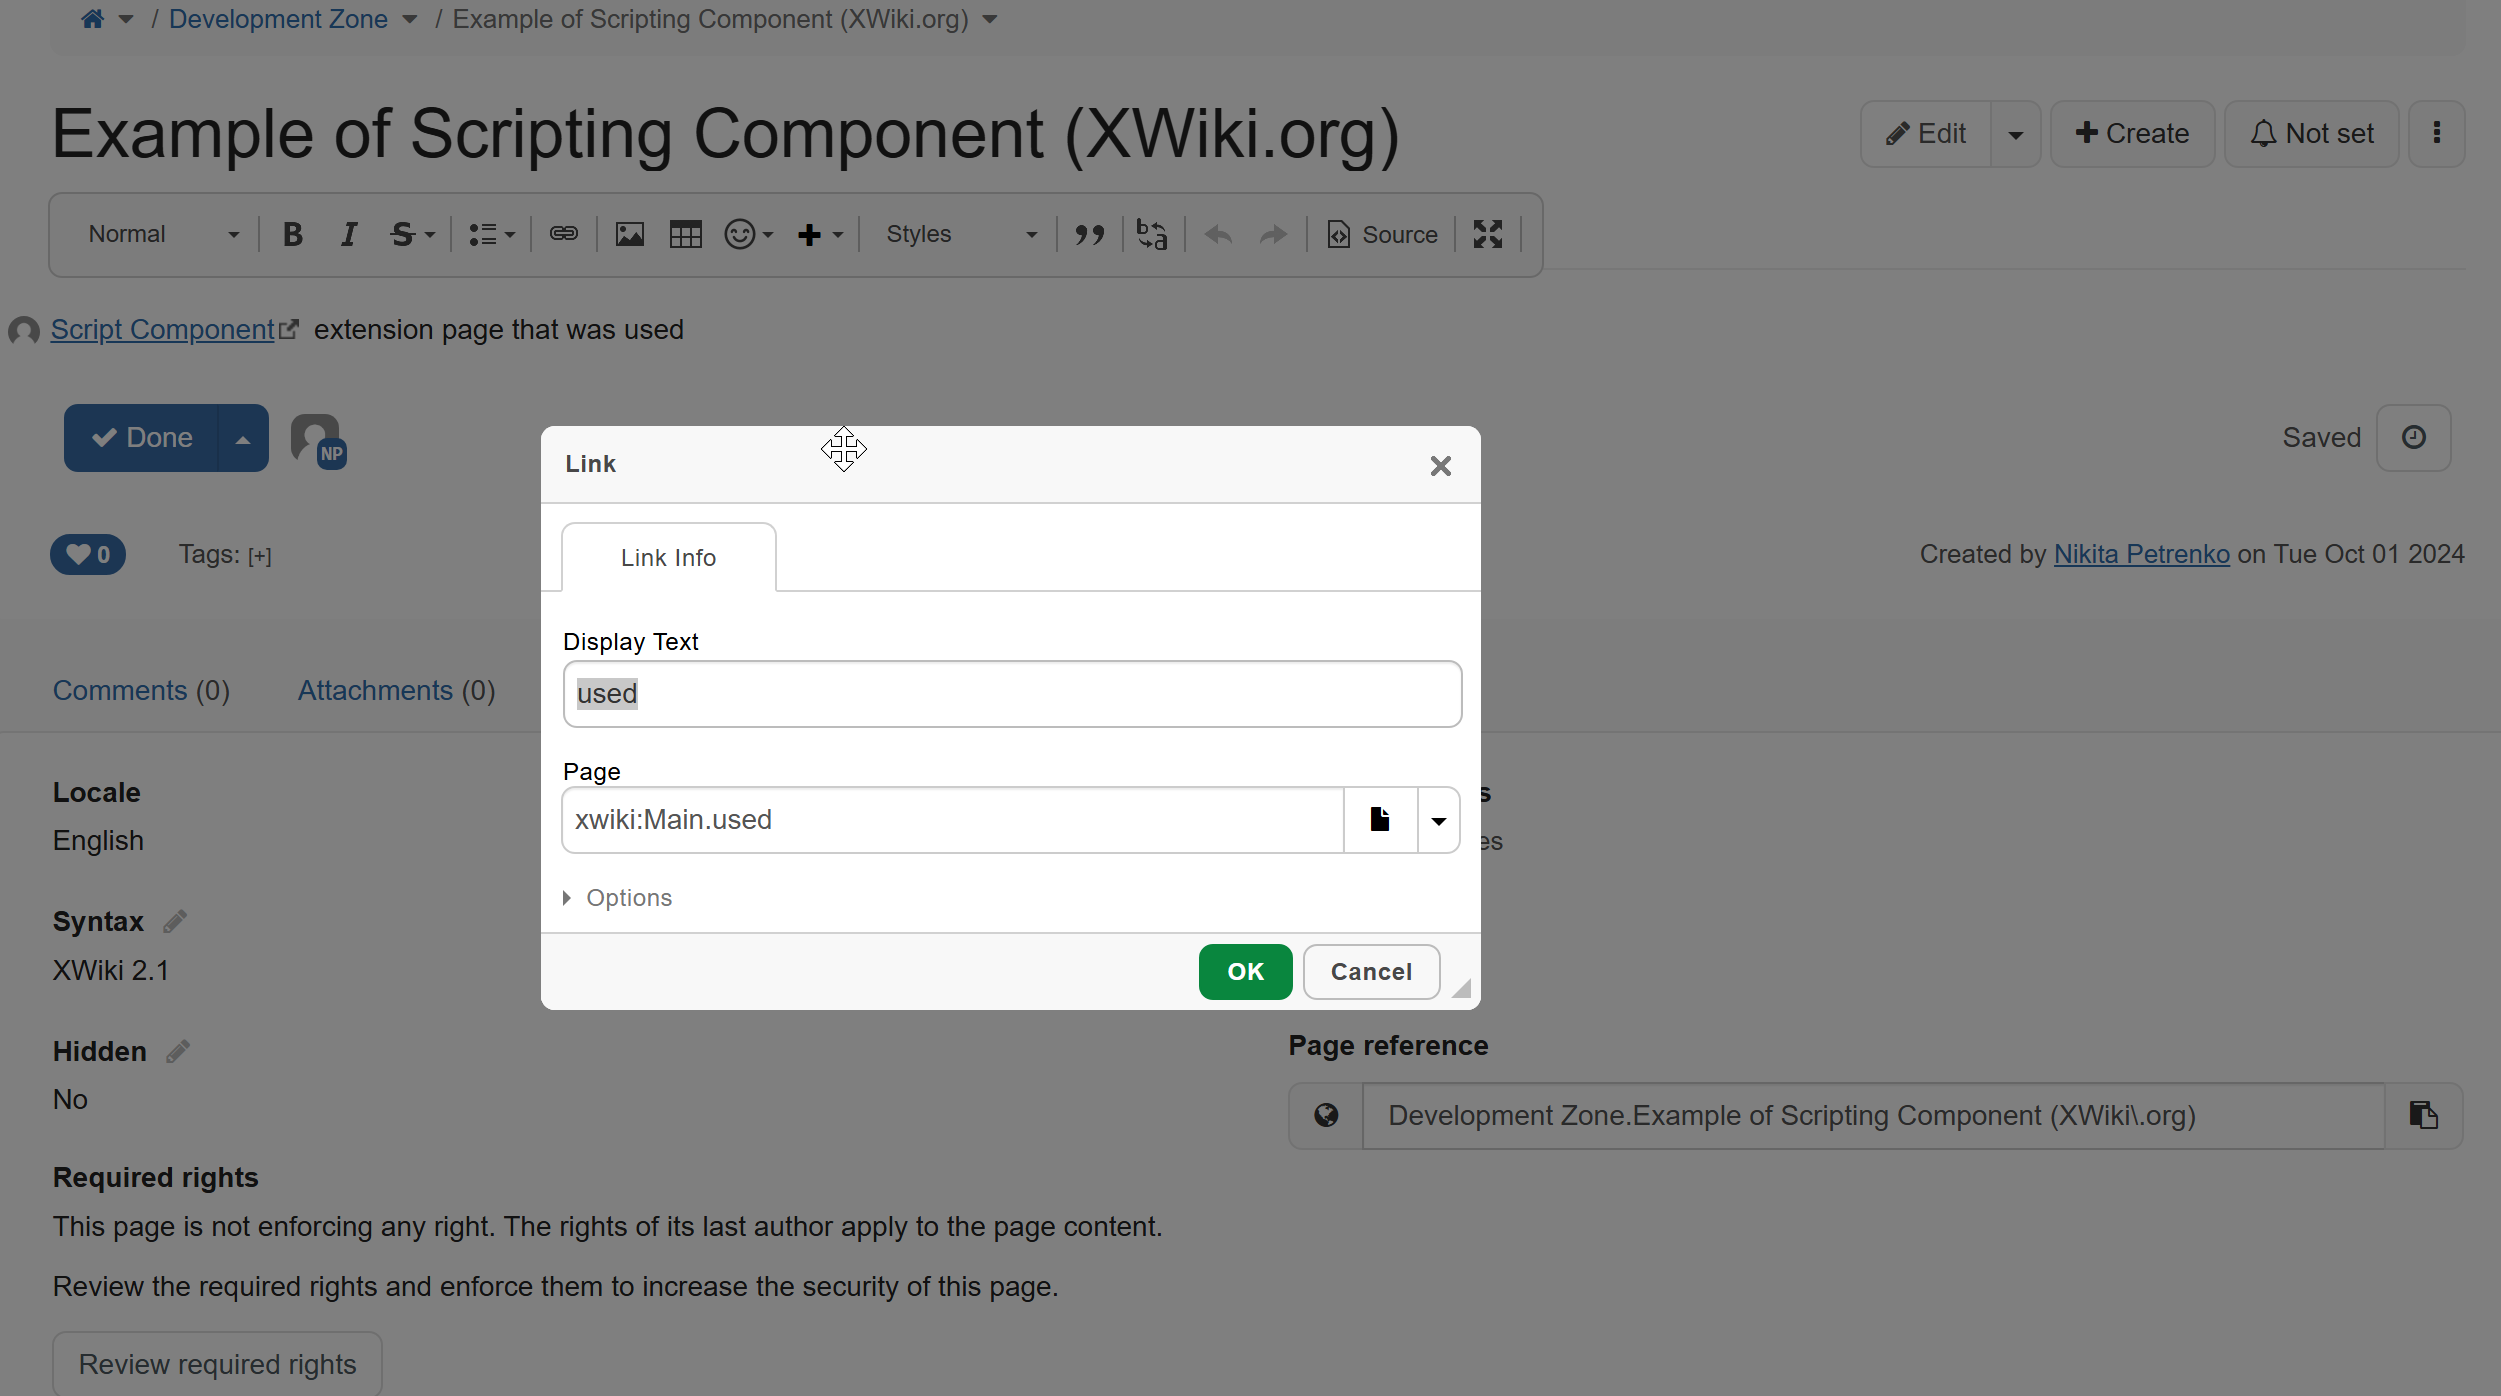Open the emoji smiley toolbar menu

(749, 234)
